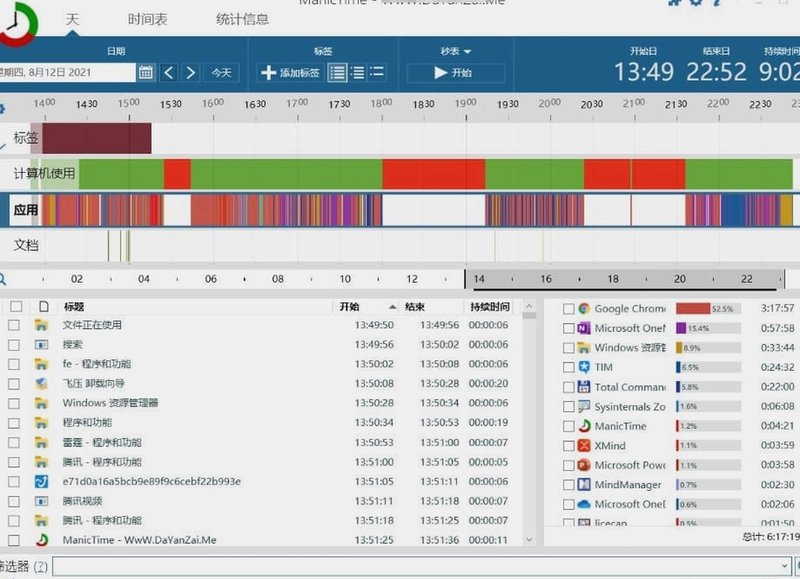Viewport: 800px width, 579px height.
Task: Click row 'Windows 资源管理器' in list
Action: pos(260,403)
